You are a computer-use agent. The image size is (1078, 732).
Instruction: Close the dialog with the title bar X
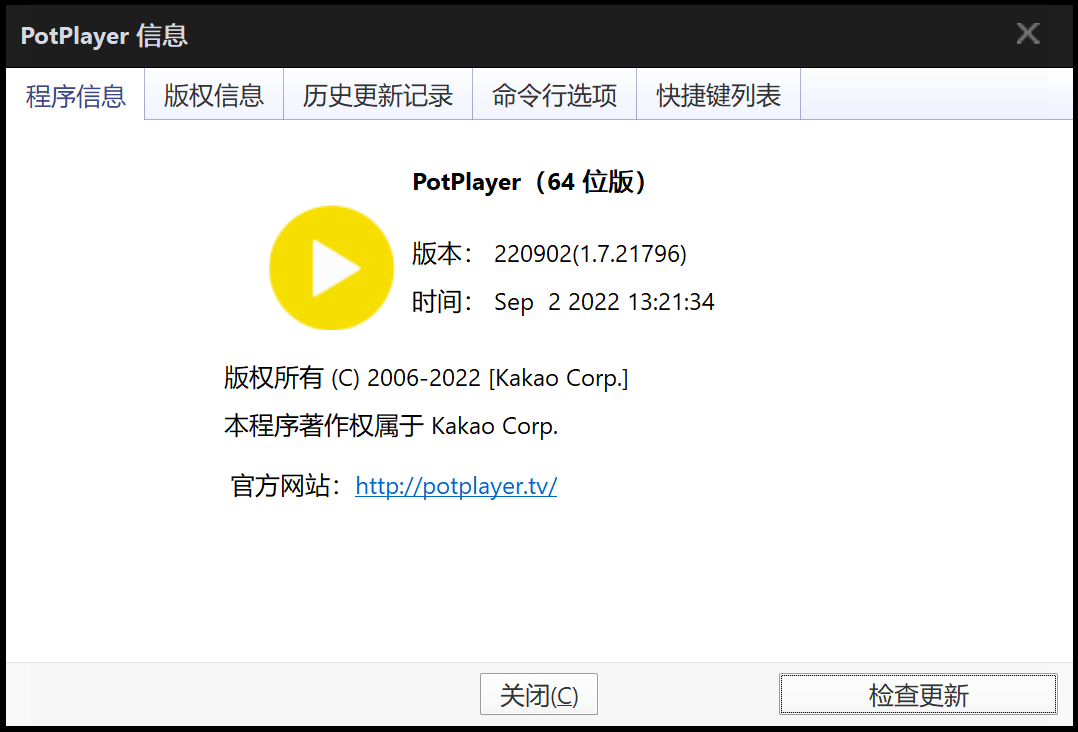point(1028,34)
